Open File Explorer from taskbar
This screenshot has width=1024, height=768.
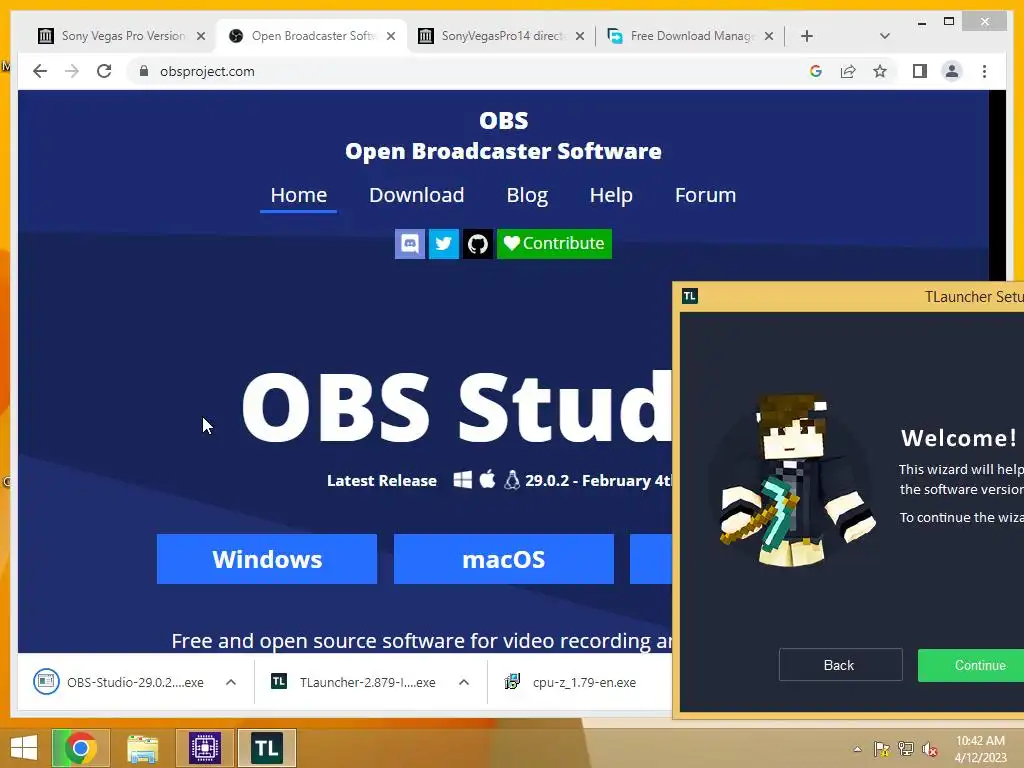[x=142, y=748]
